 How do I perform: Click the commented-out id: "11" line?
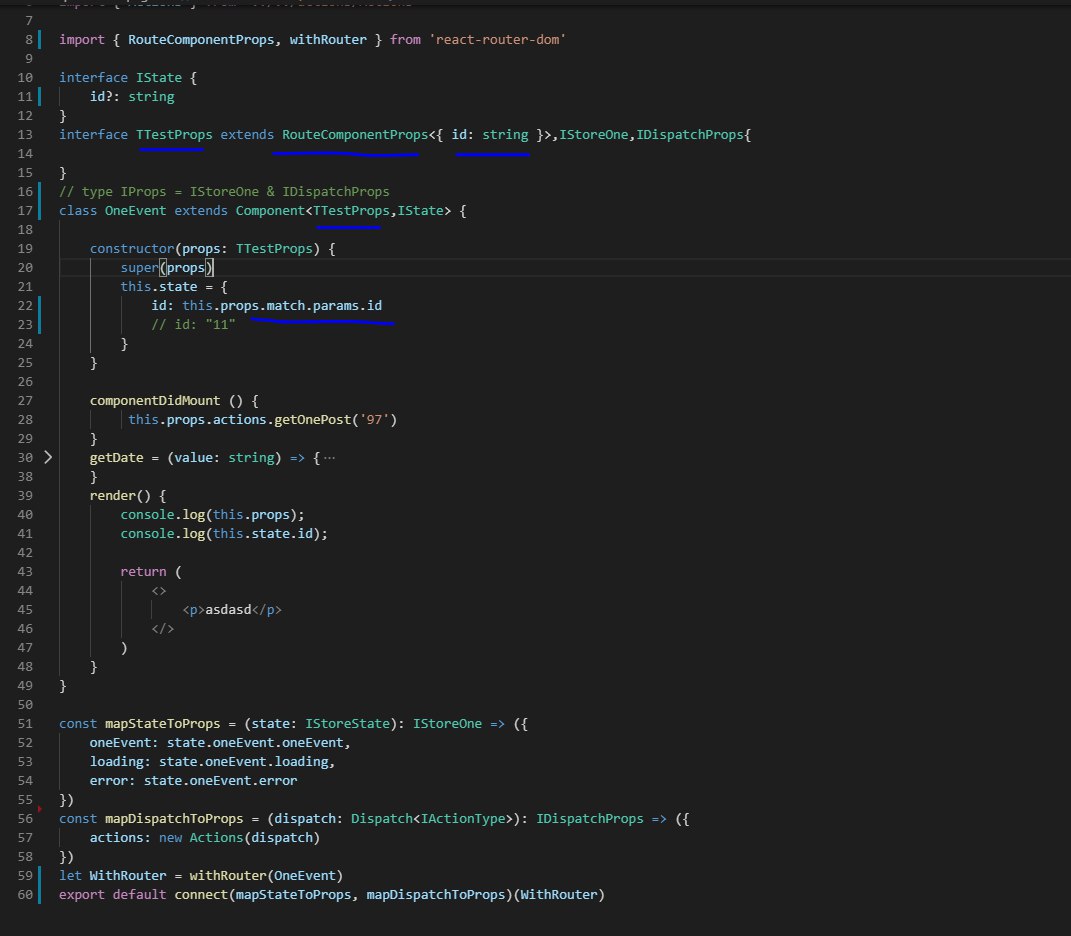pyautogui.click(x=193, y=324)
